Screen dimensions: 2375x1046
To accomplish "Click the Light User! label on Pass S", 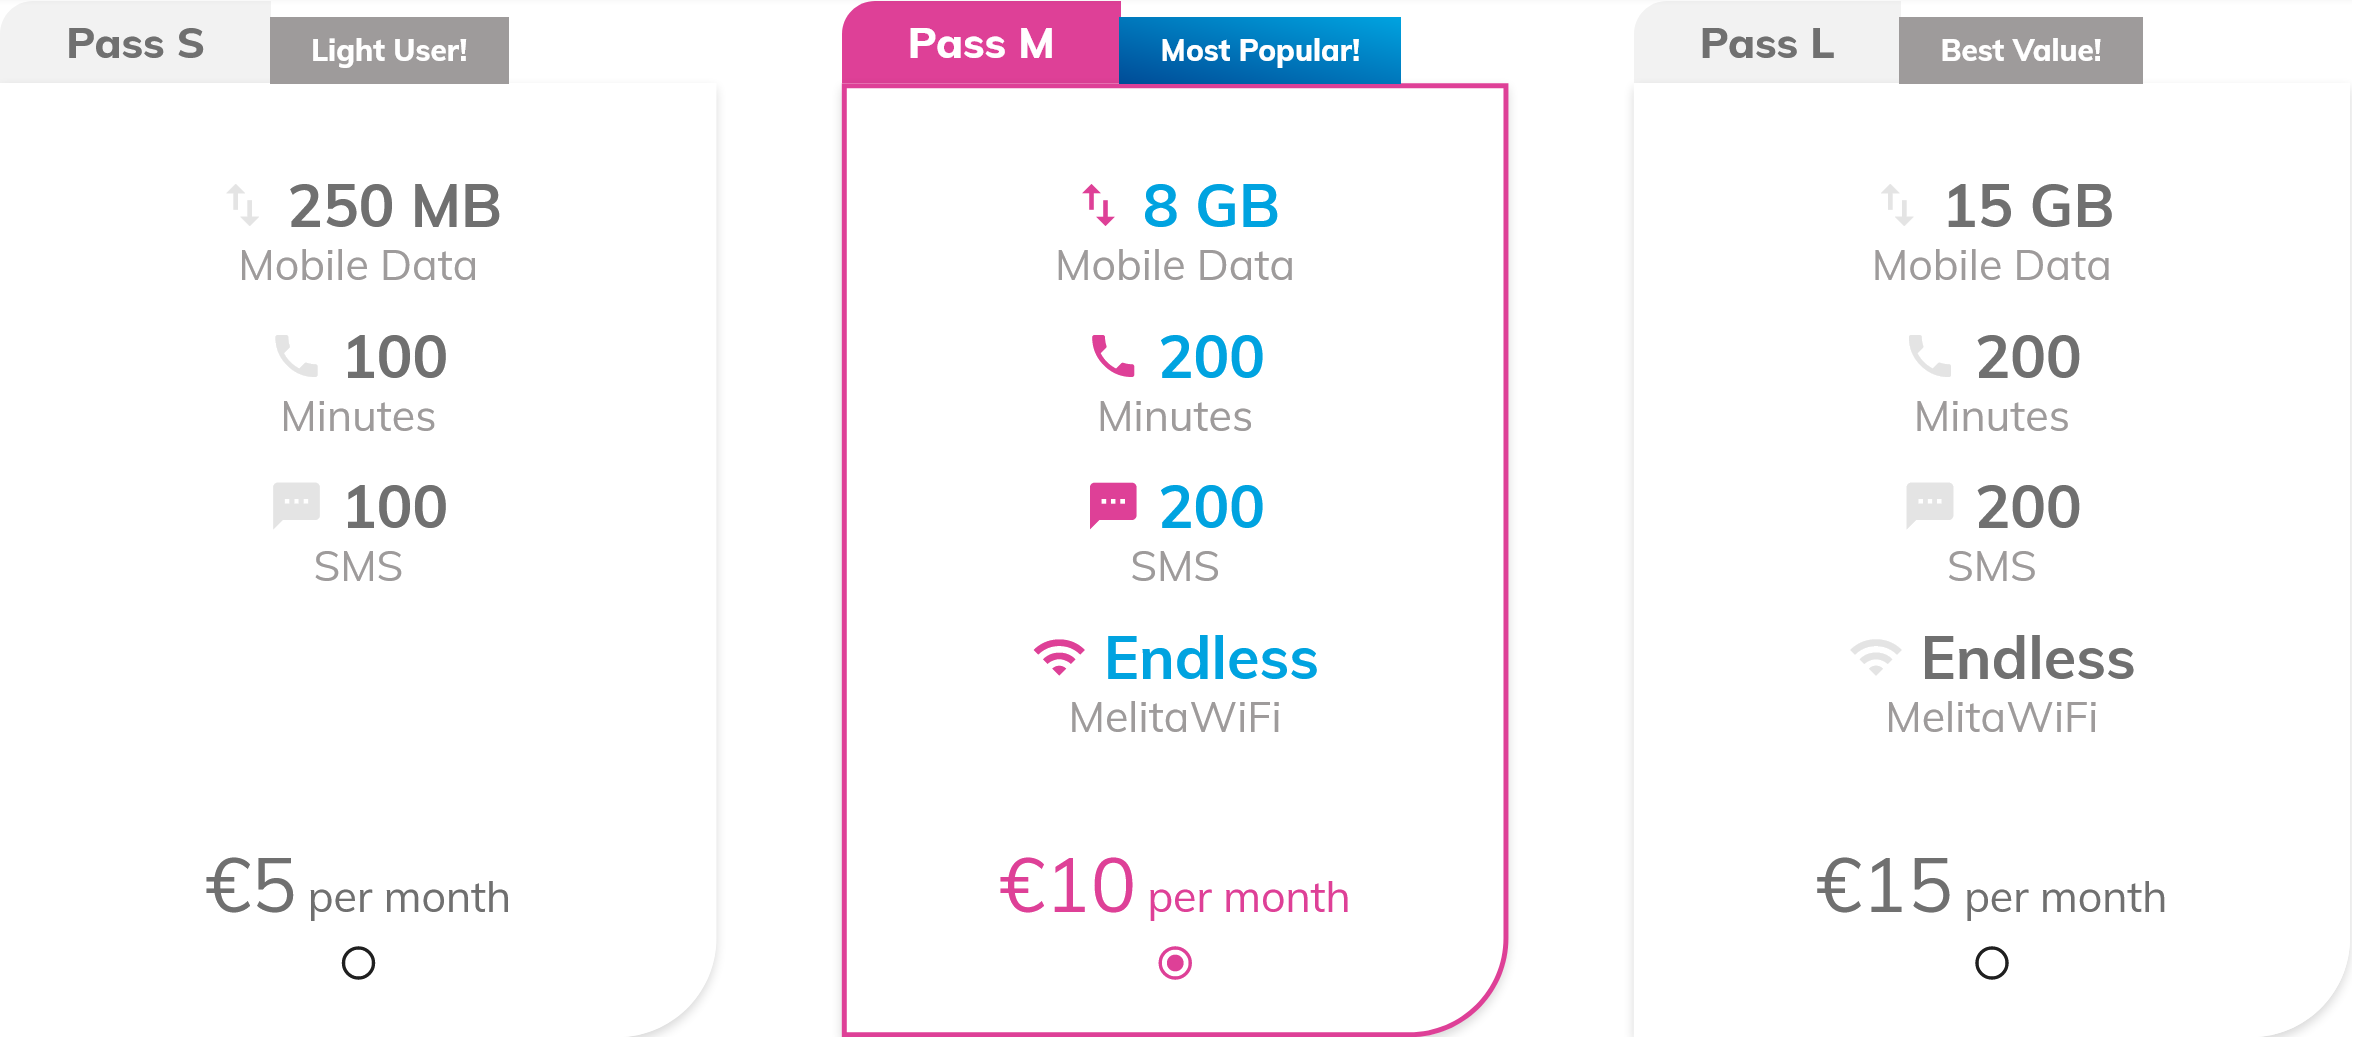I will tap(389, 50).
